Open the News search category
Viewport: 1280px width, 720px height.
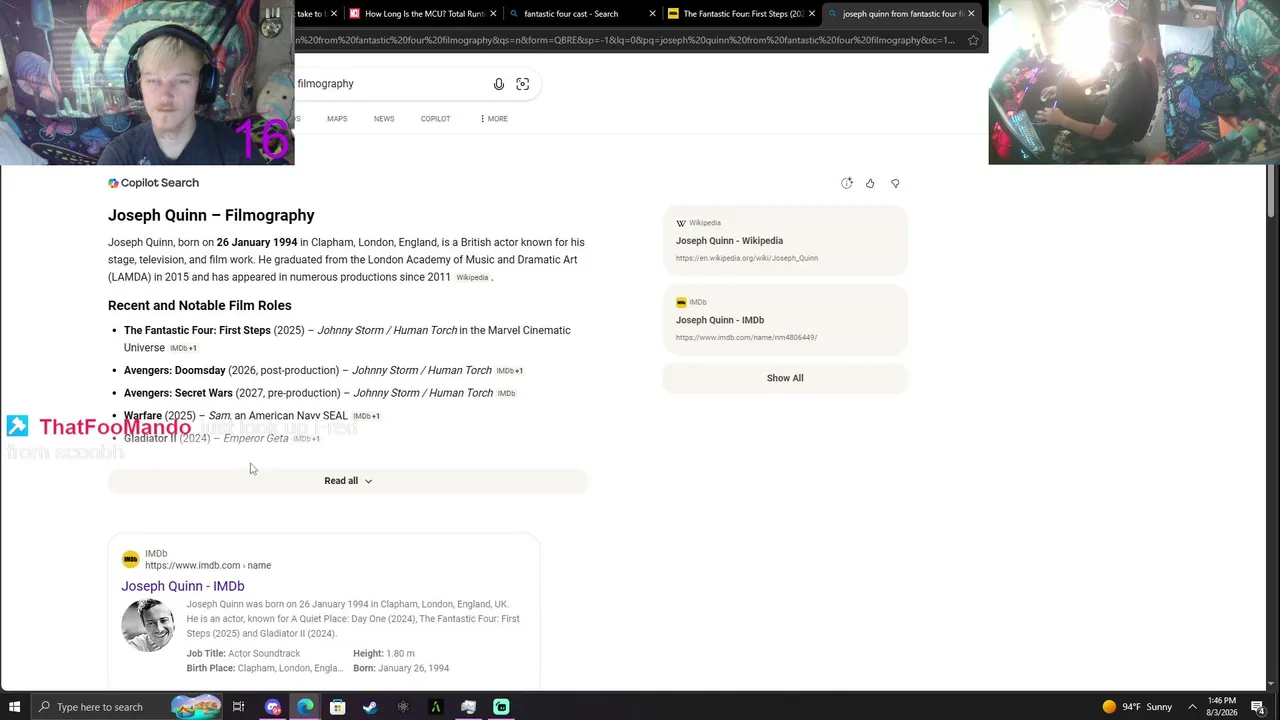384,119
